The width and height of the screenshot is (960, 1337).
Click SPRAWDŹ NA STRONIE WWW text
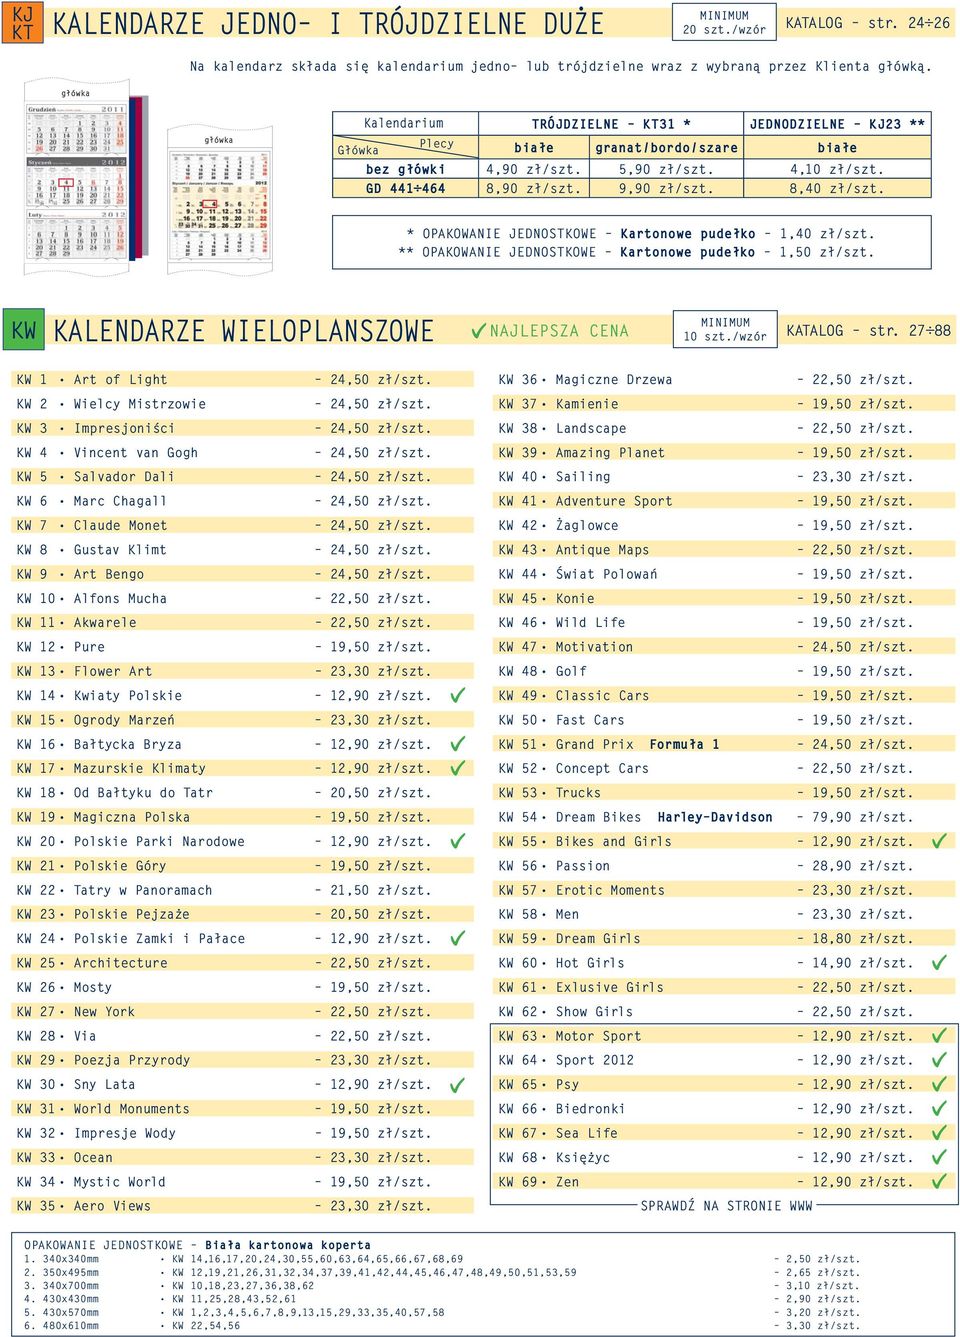pos(726,1206)
